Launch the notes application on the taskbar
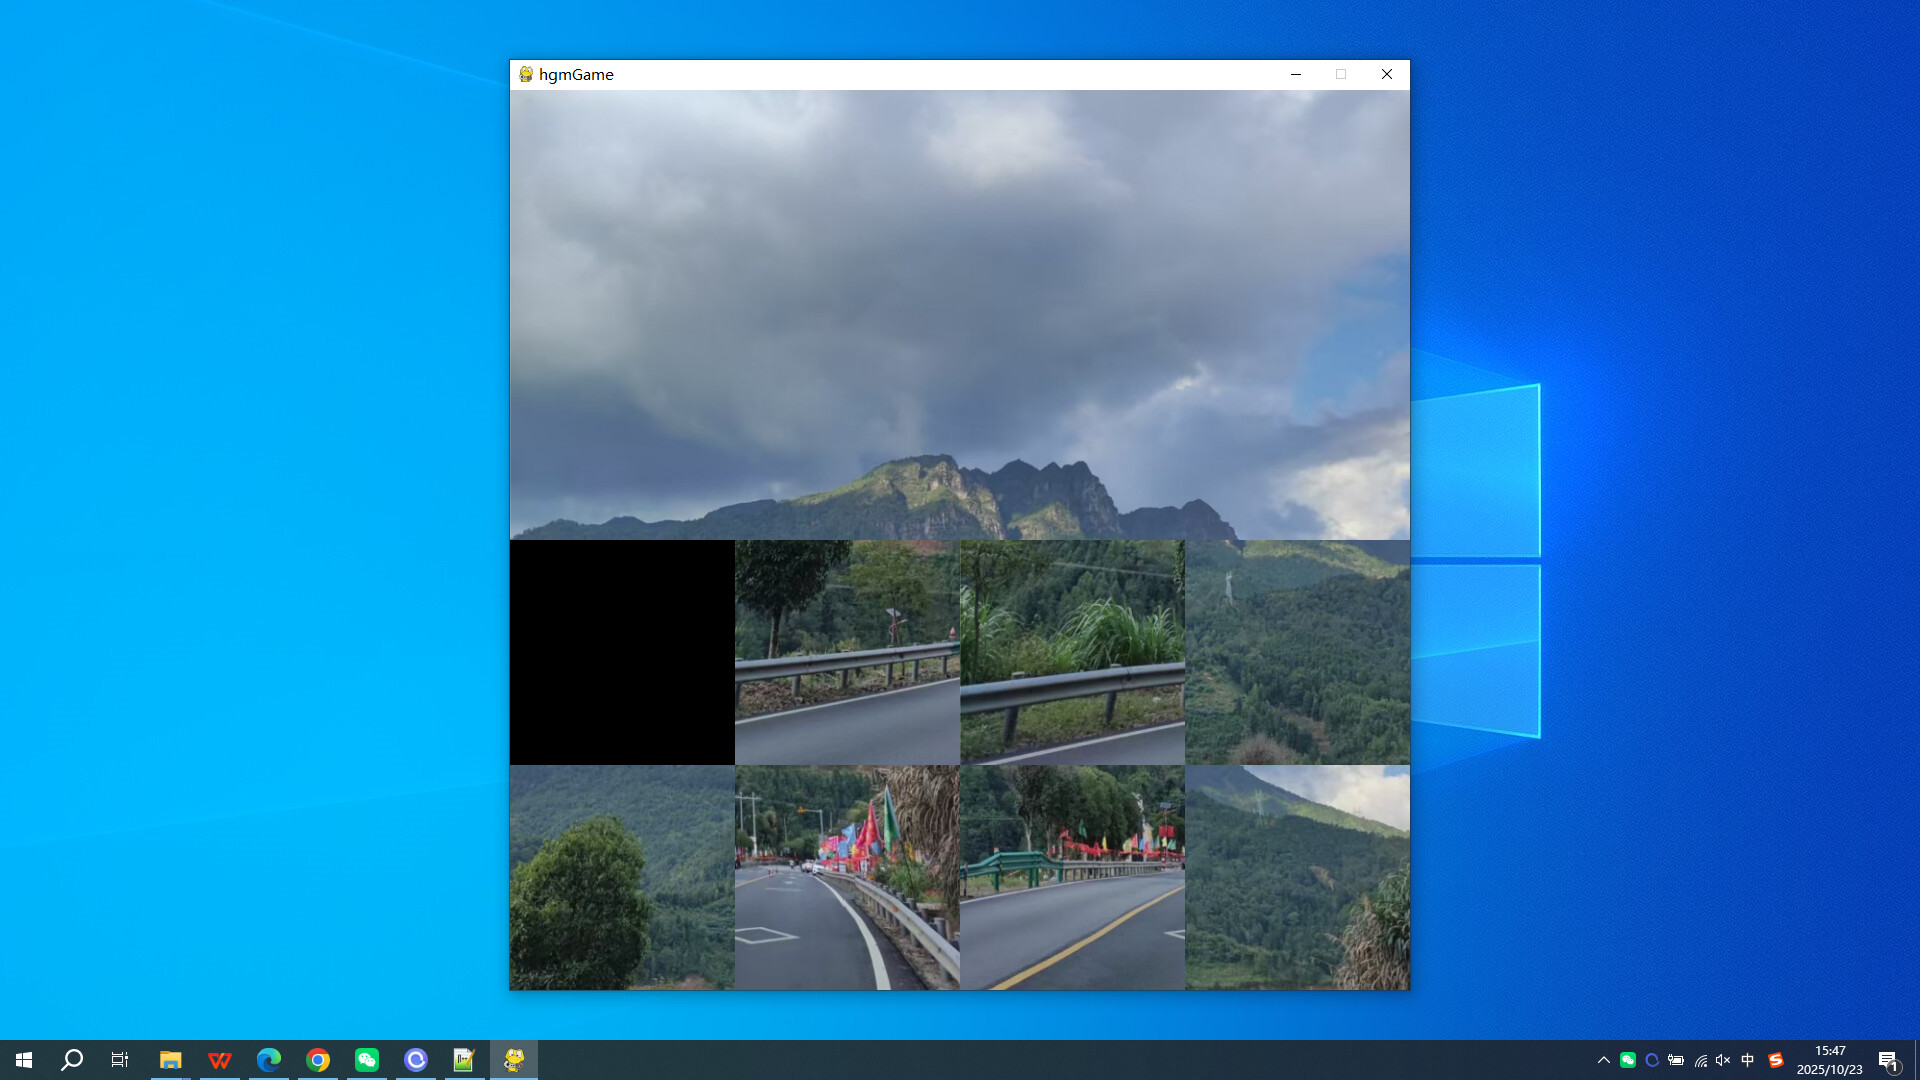The width and height of the screenshot is (1920, 1080). pos(465,1059)
